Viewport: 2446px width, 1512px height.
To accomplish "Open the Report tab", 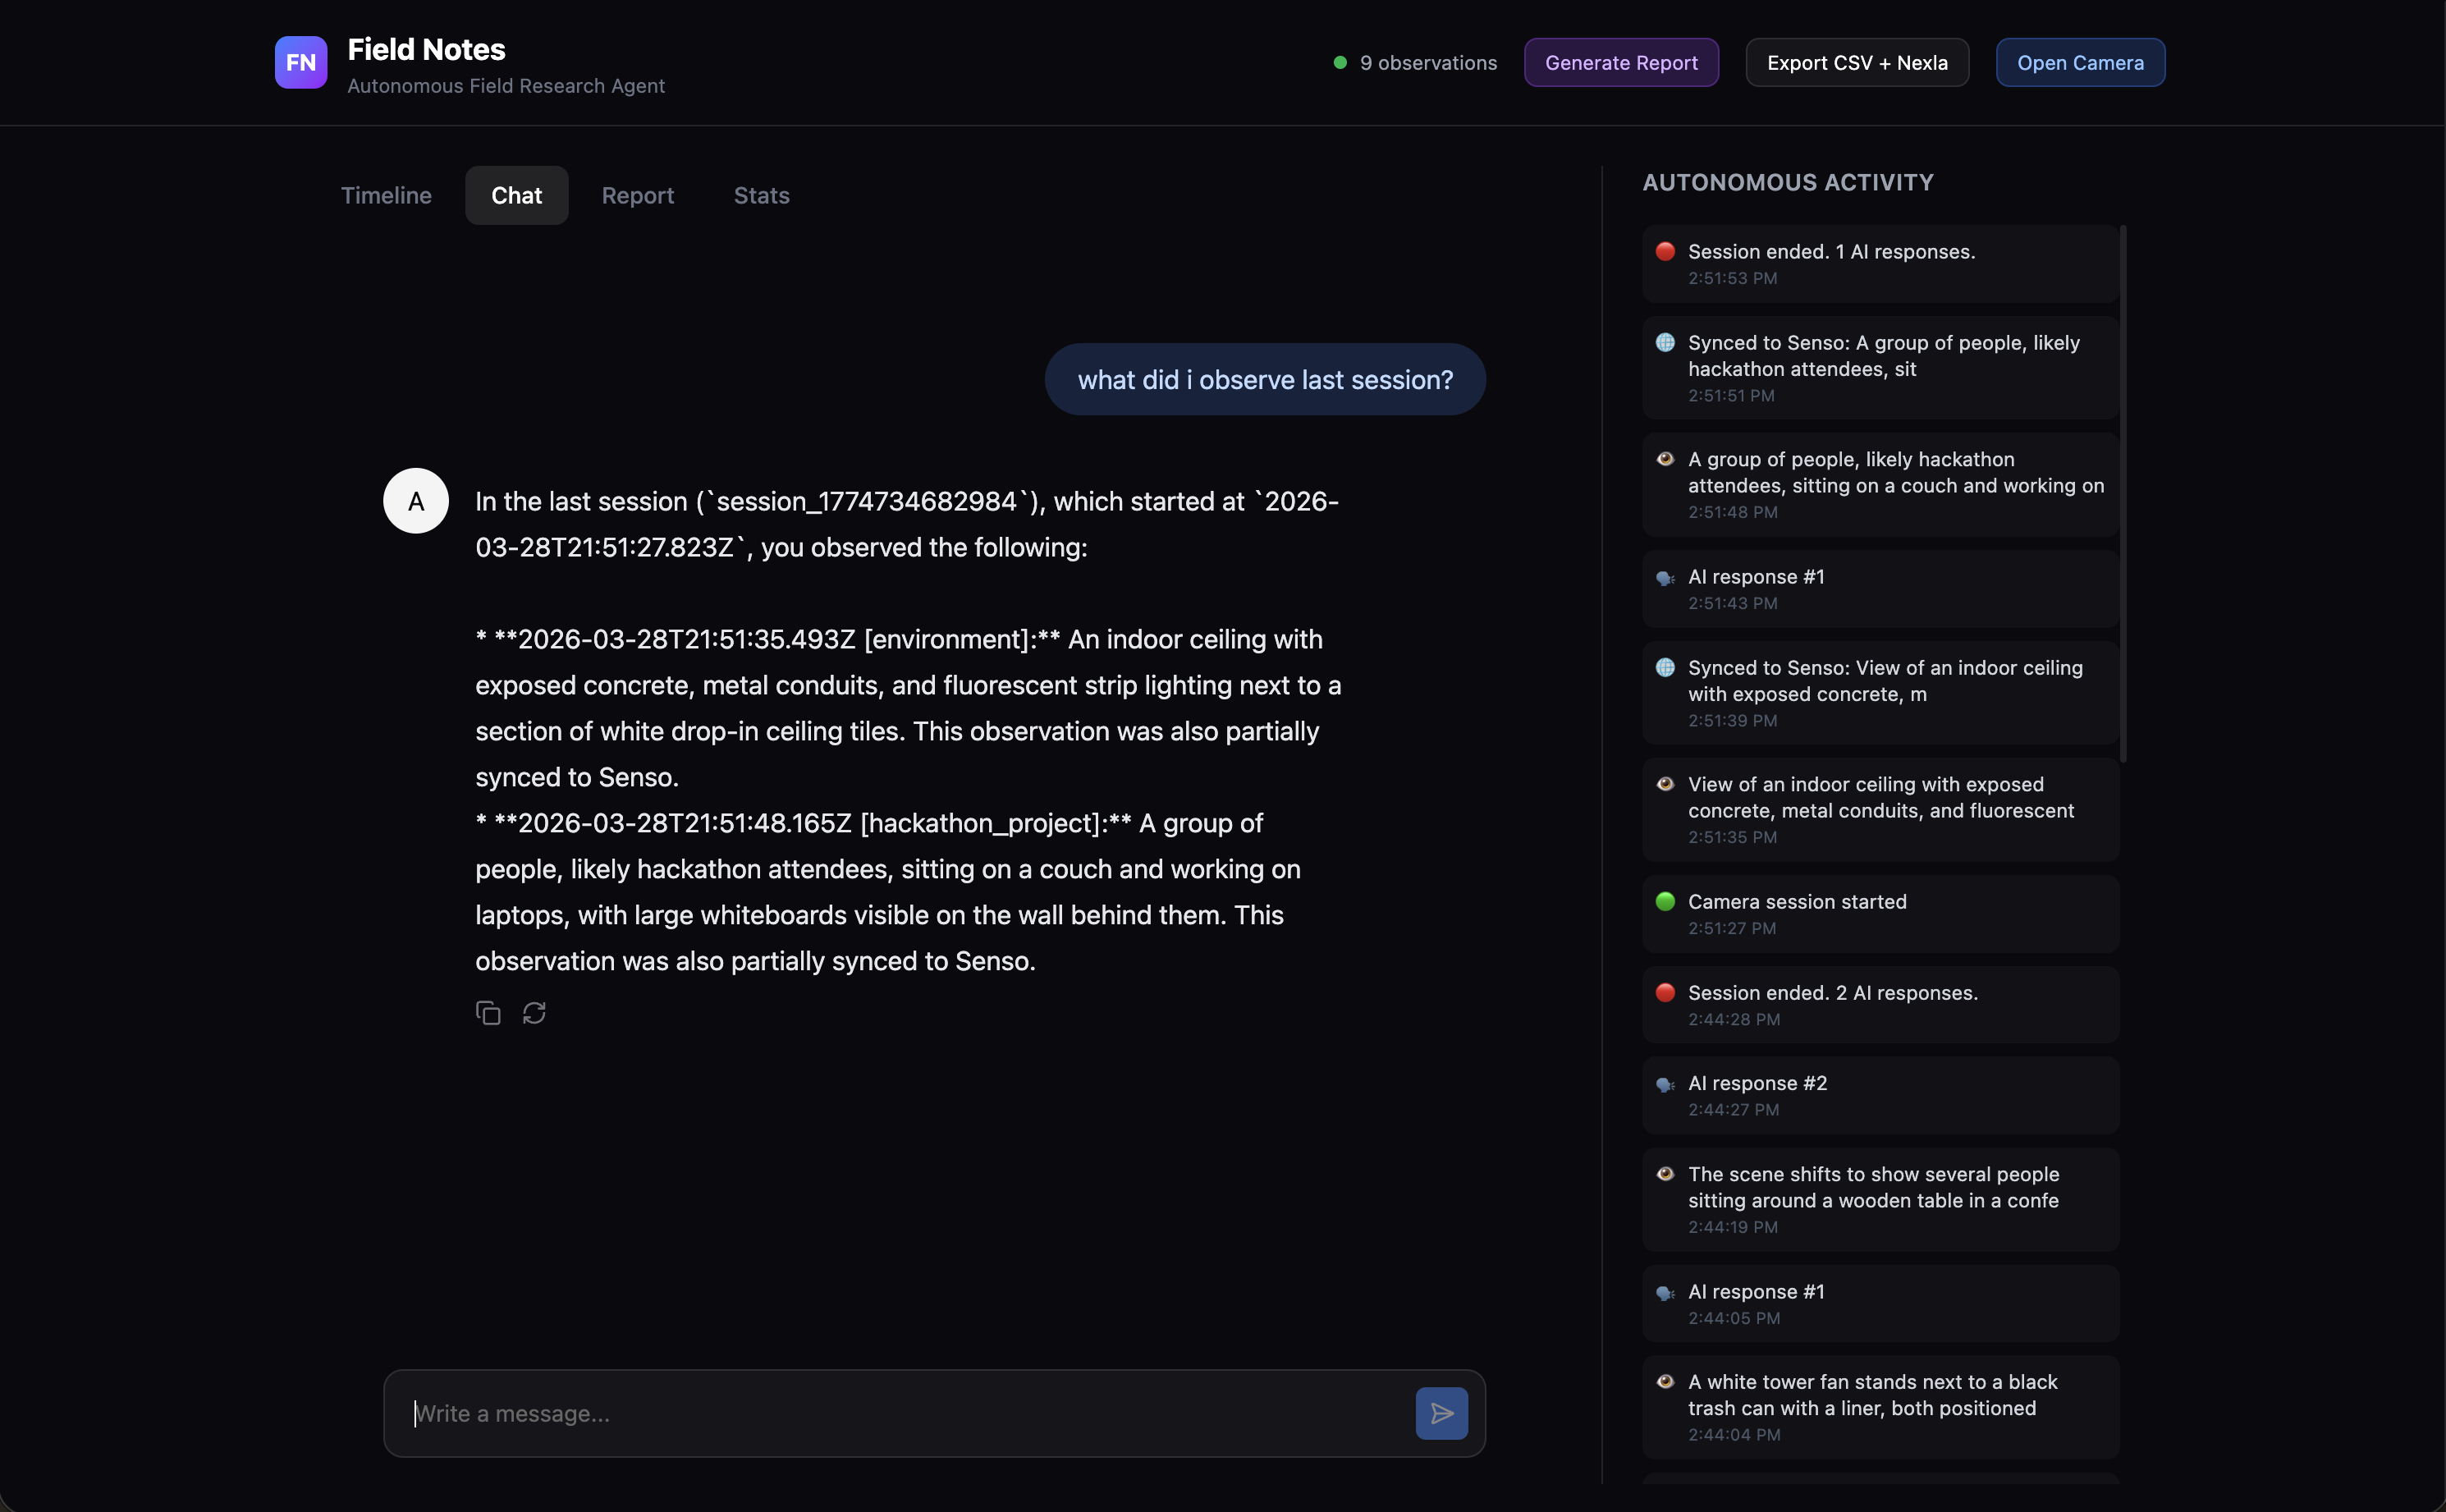I will click(x=637, y=195).
